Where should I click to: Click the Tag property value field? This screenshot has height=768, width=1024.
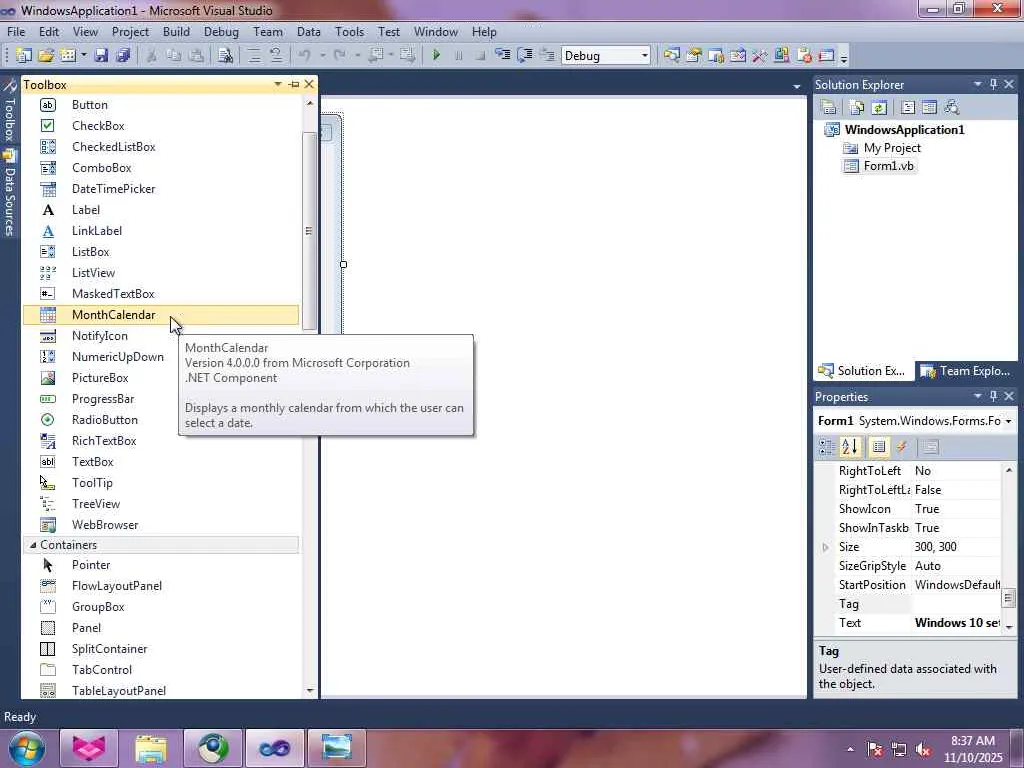[956, 604]
